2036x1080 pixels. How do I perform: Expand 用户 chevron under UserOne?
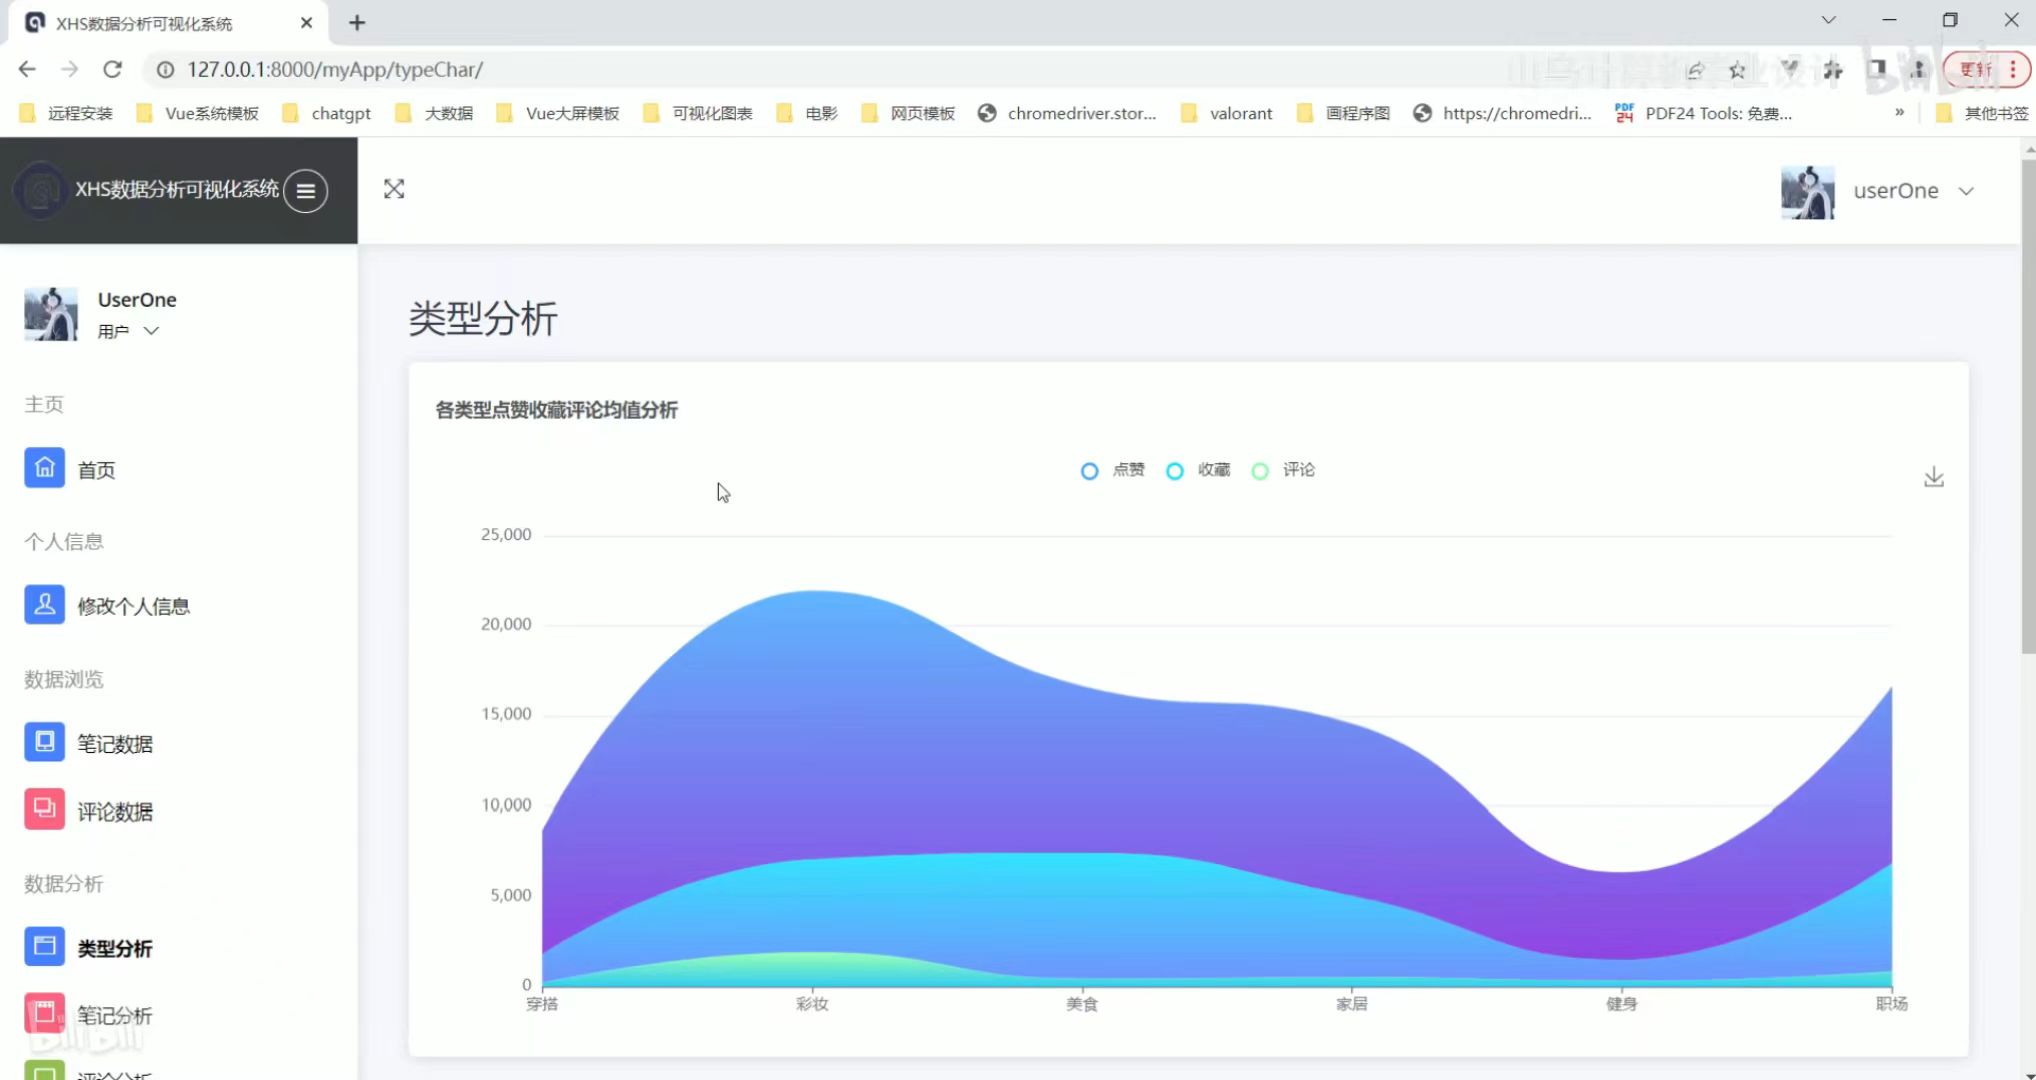(151, 331)
